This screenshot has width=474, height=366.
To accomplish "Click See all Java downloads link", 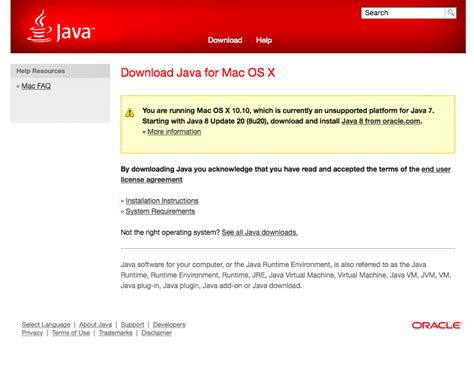I will [x=260, y=233].
